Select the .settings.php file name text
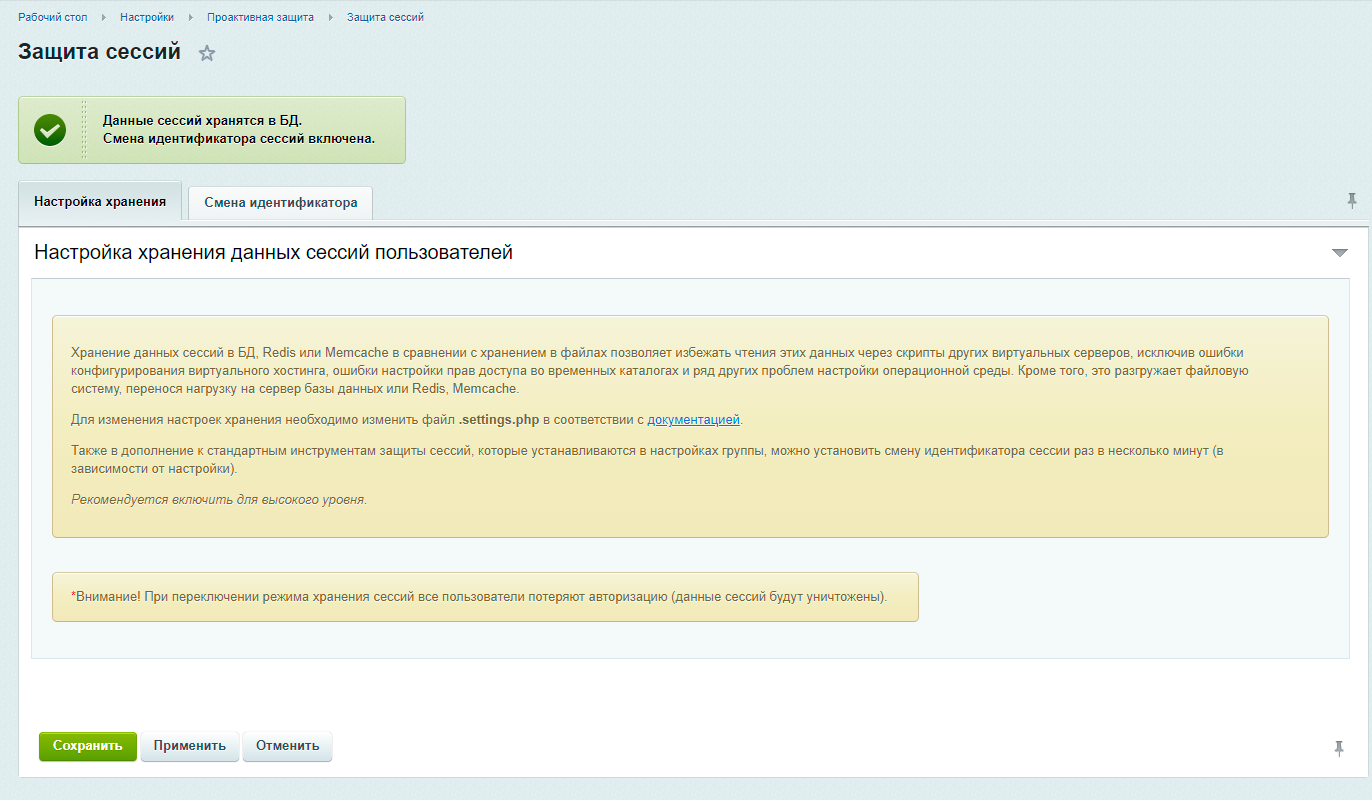This screenshot has height=800, width=1372. click(499, 420)
